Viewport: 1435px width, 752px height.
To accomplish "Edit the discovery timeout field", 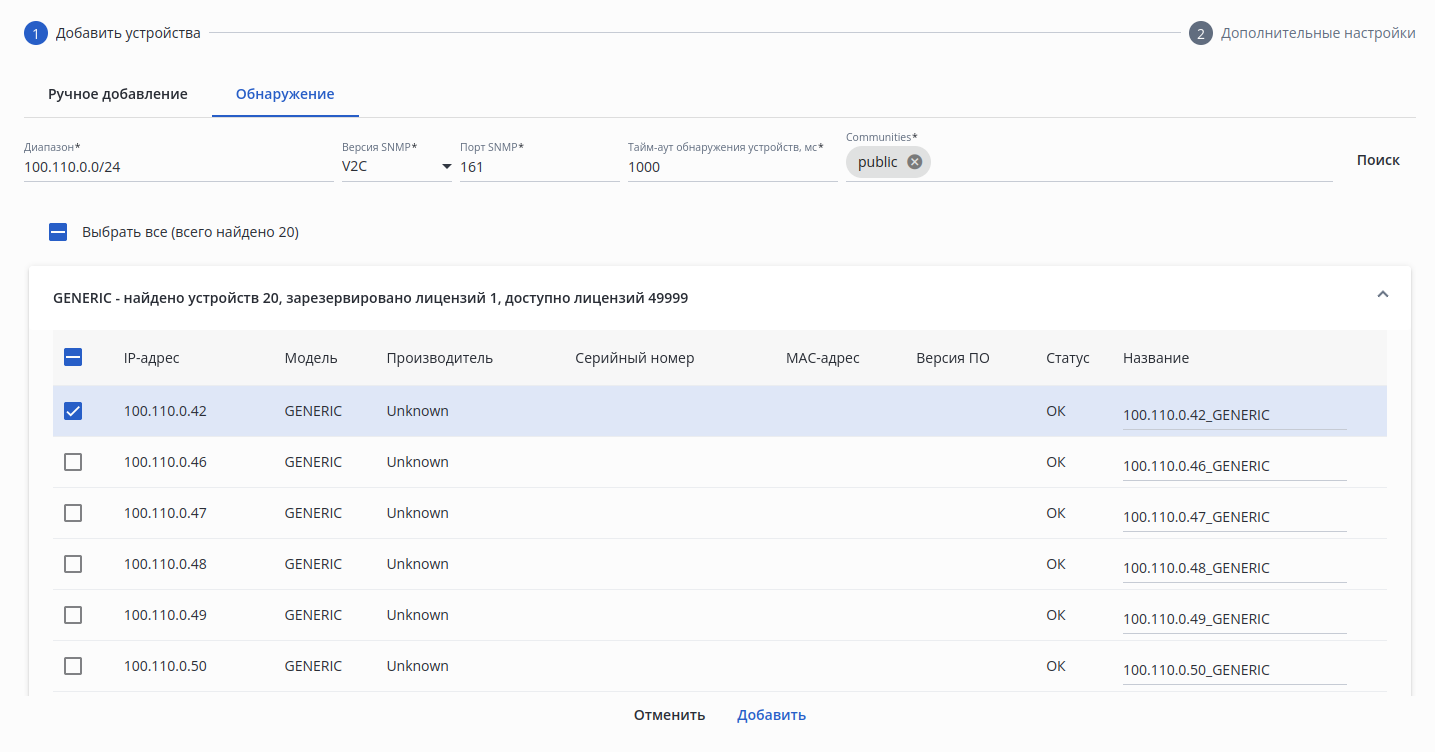I will [x=732, y=167].
